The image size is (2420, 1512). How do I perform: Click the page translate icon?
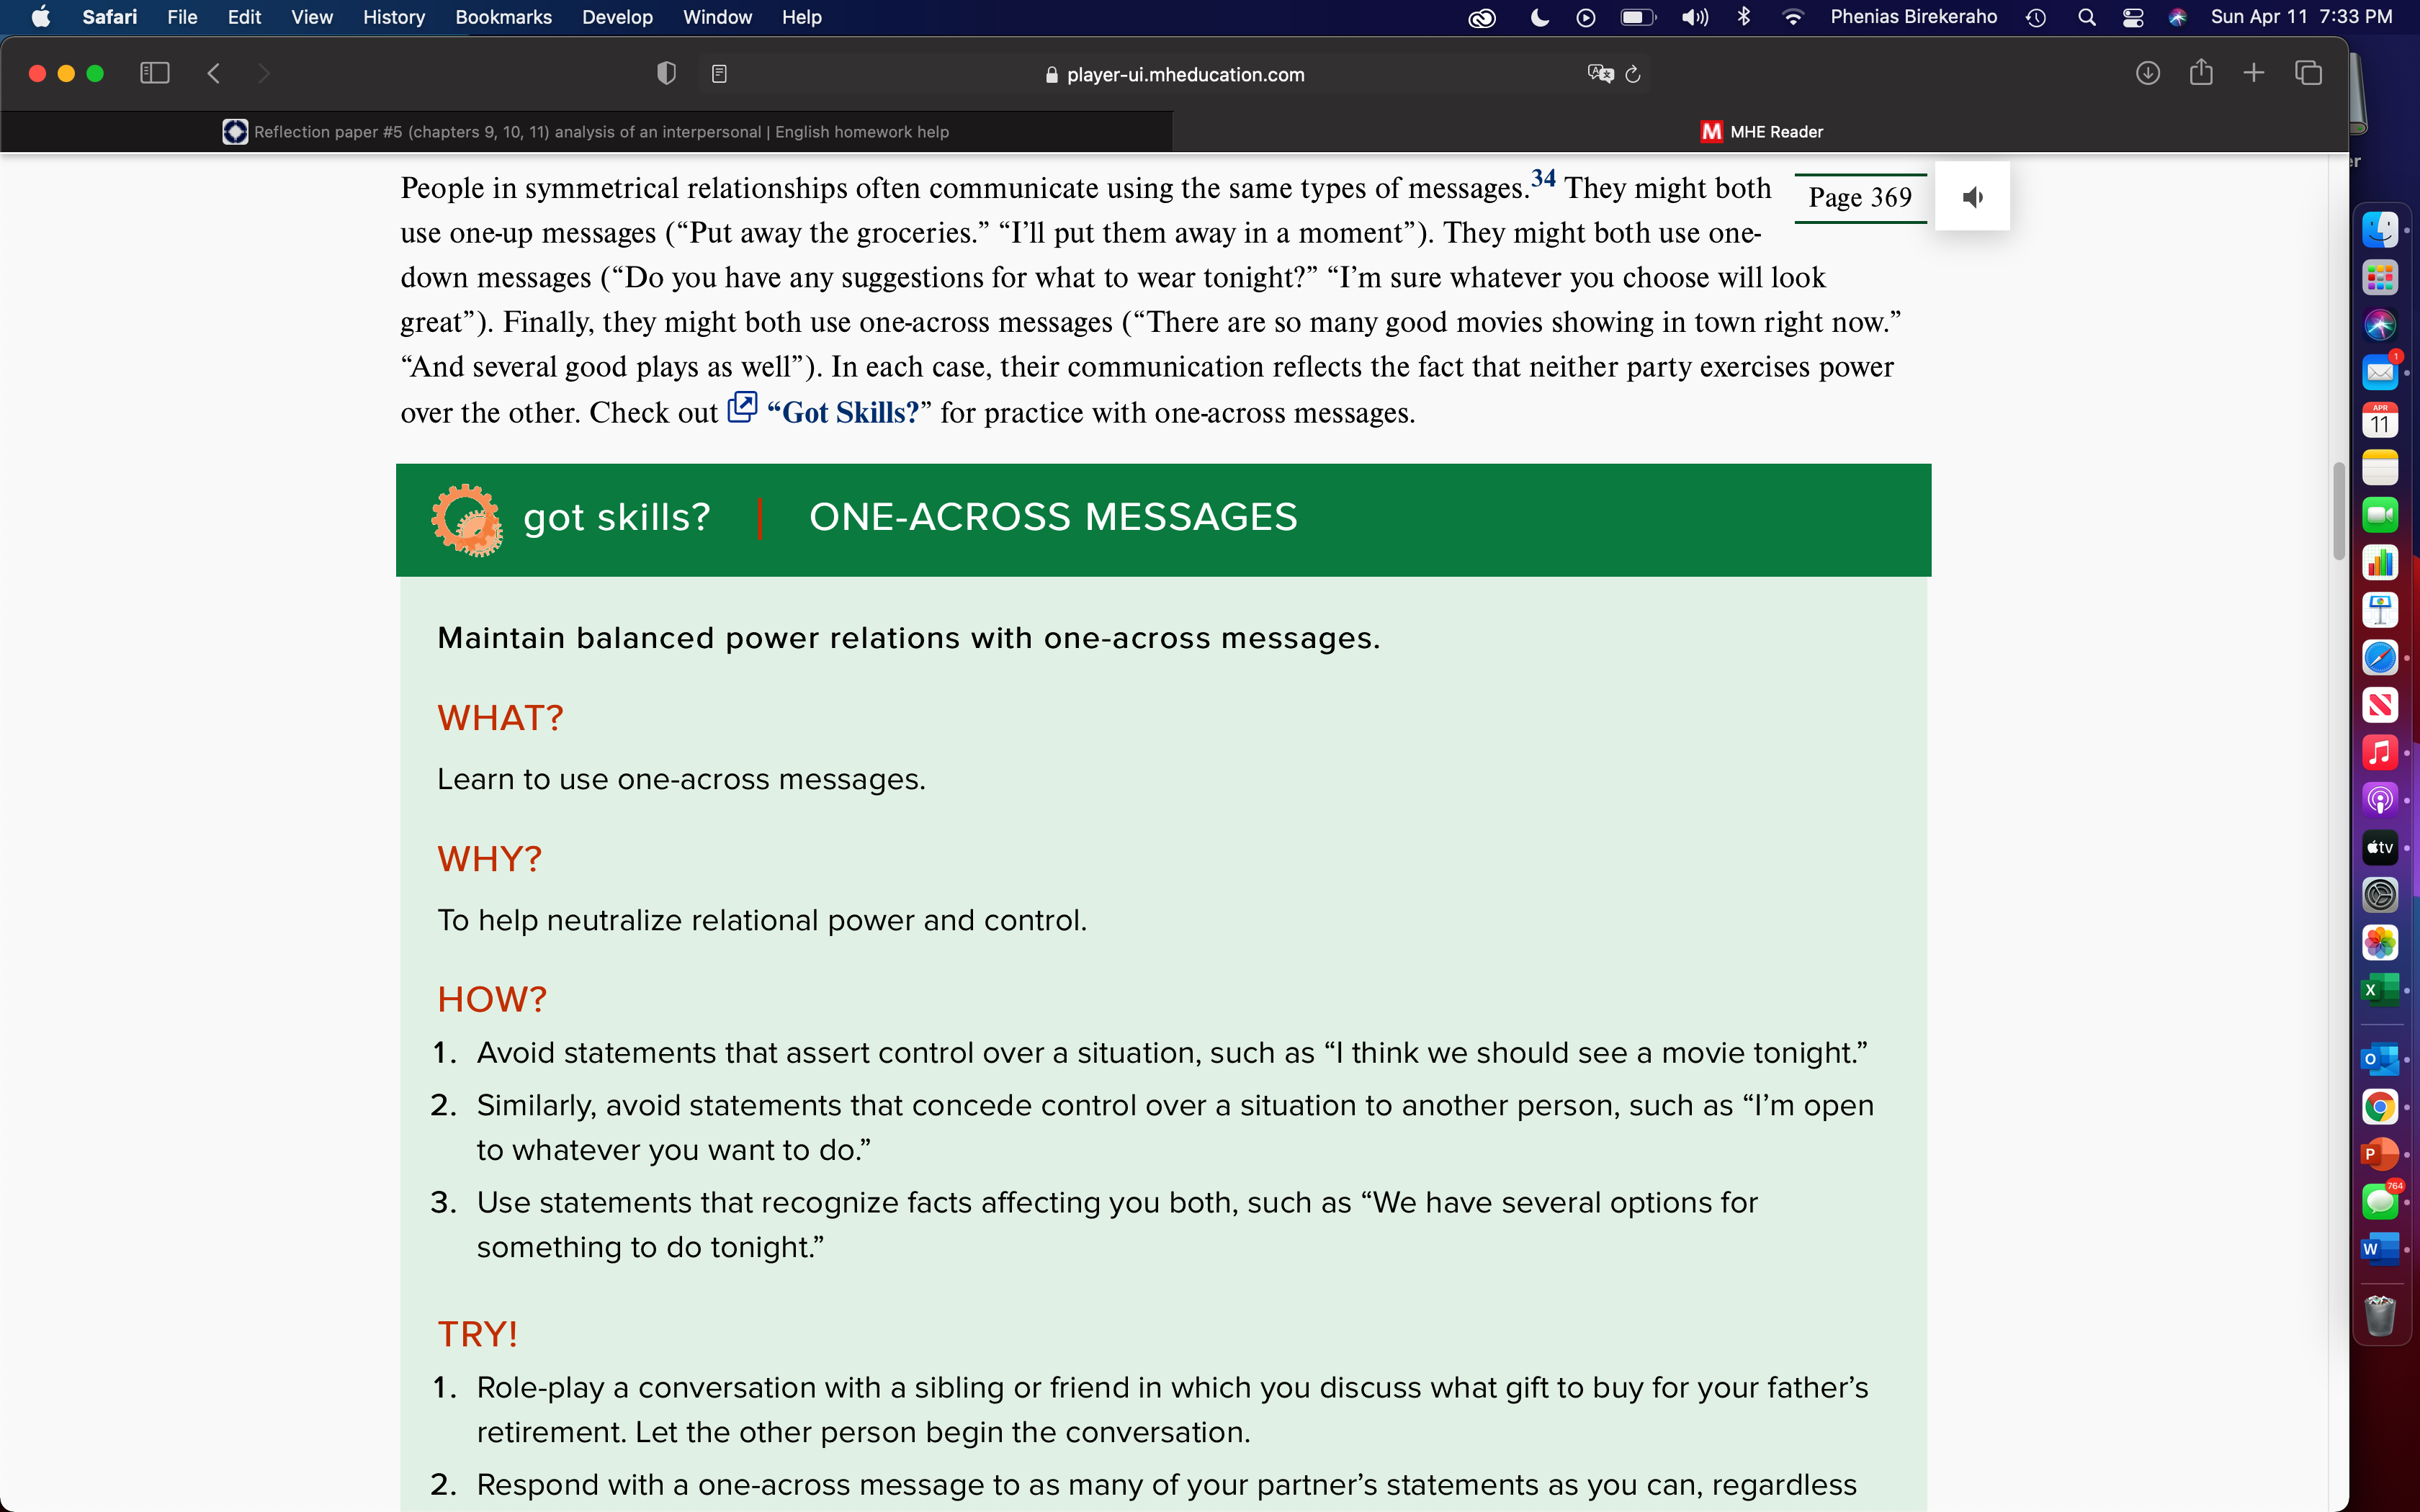[x=1600, y=74]
